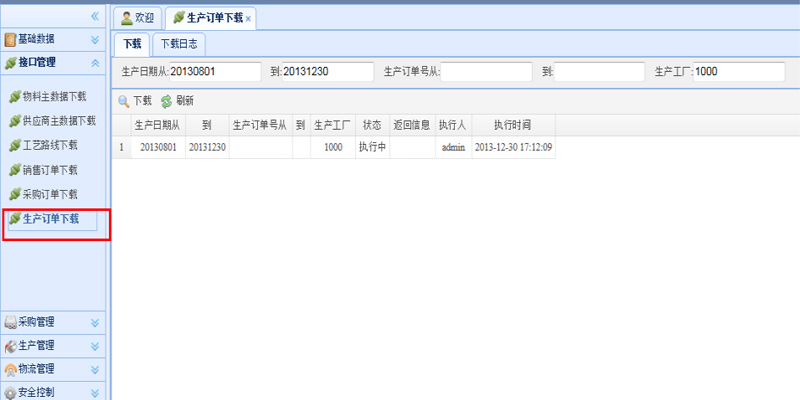Open 物料主数据下载 in the sidebar

[x=54, y=97]
